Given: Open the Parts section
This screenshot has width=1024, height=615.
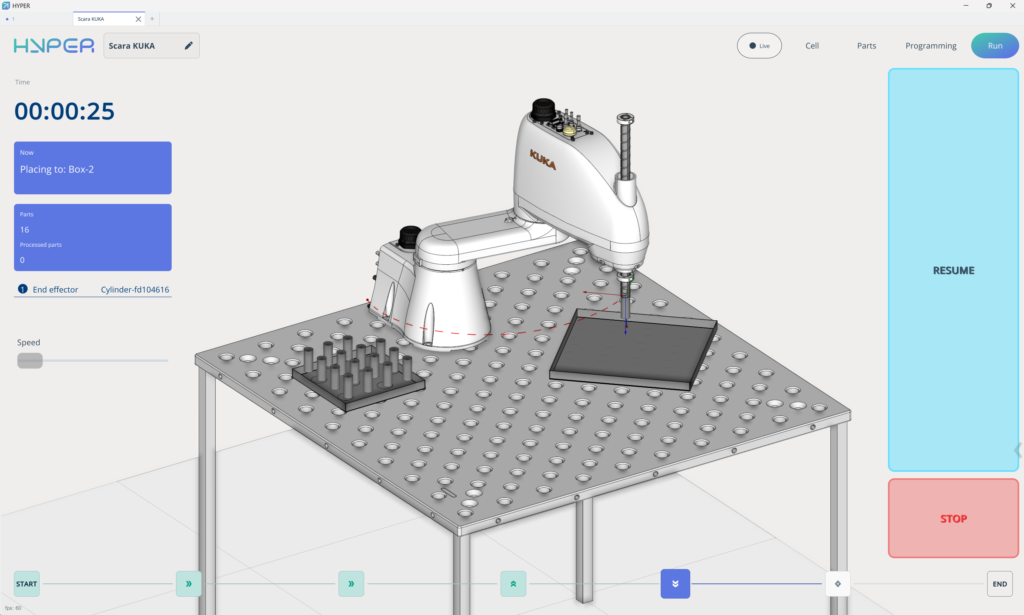Looking at the screenshot, I should [x=865, y=45].
